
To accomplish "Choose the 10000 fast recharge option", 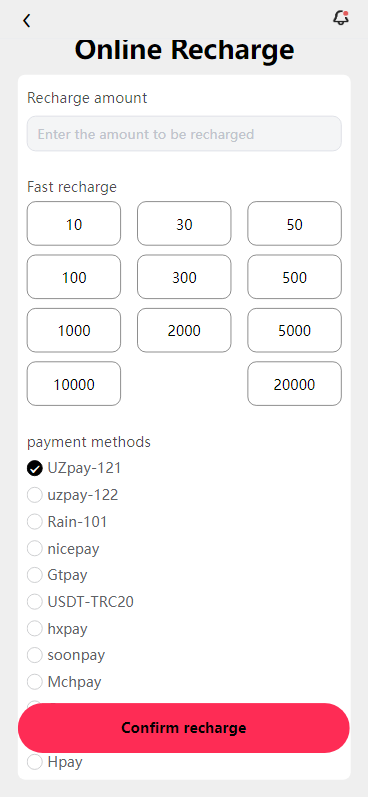I will pos(74,384).
